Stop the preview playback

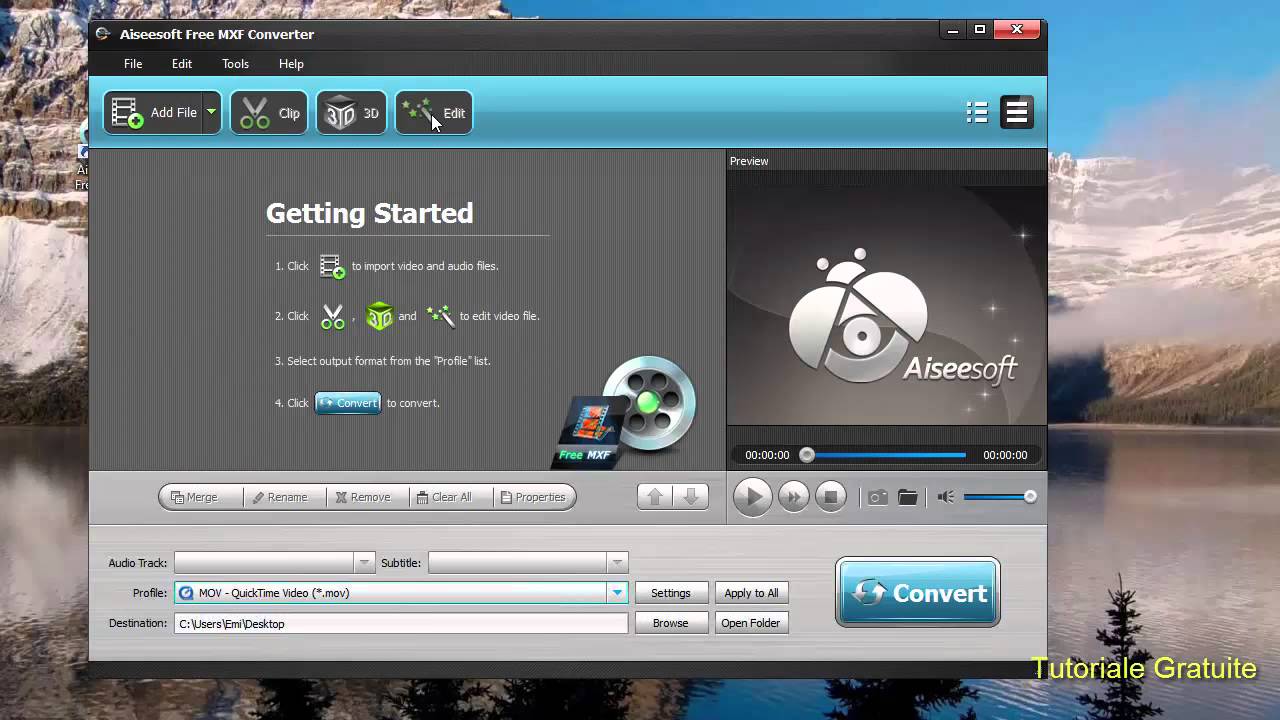click(830, 497)
